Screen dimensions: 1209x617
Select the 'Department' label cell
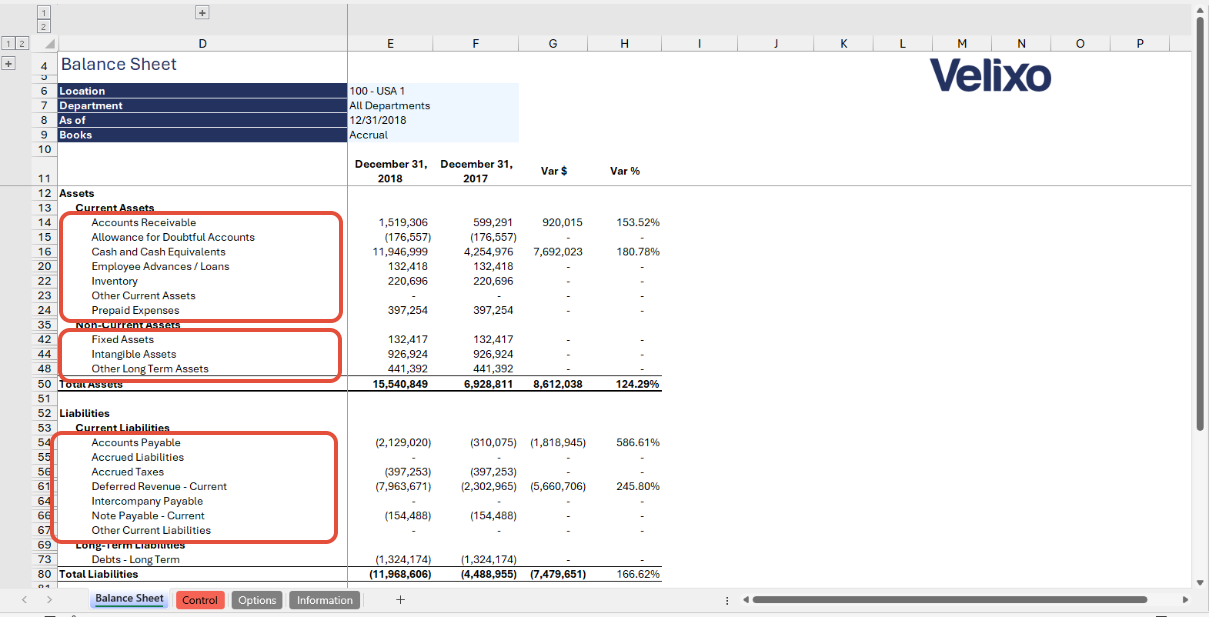pos(203,105)
